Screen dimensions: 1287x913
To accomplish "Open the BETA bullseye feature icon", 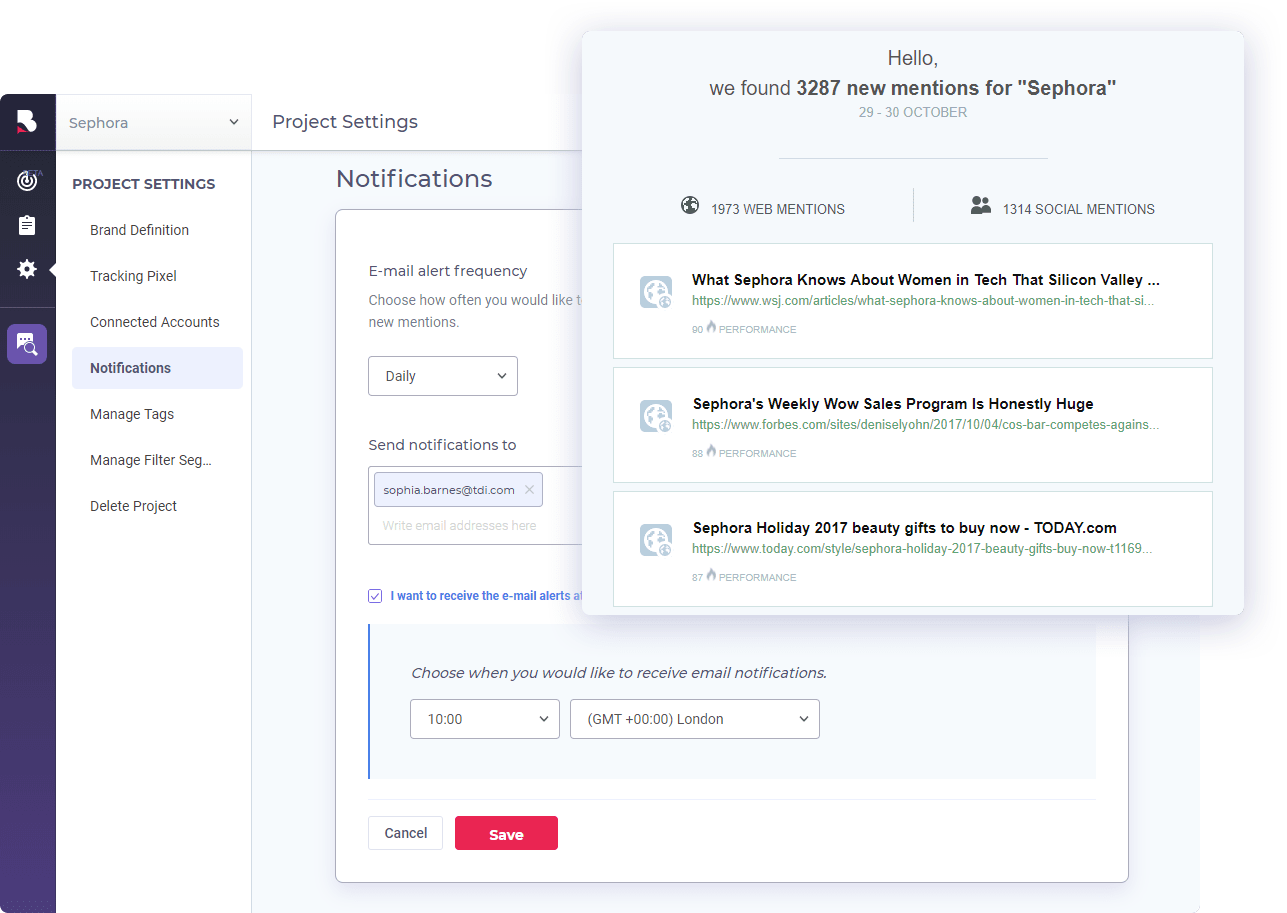I will pos(26,180).
